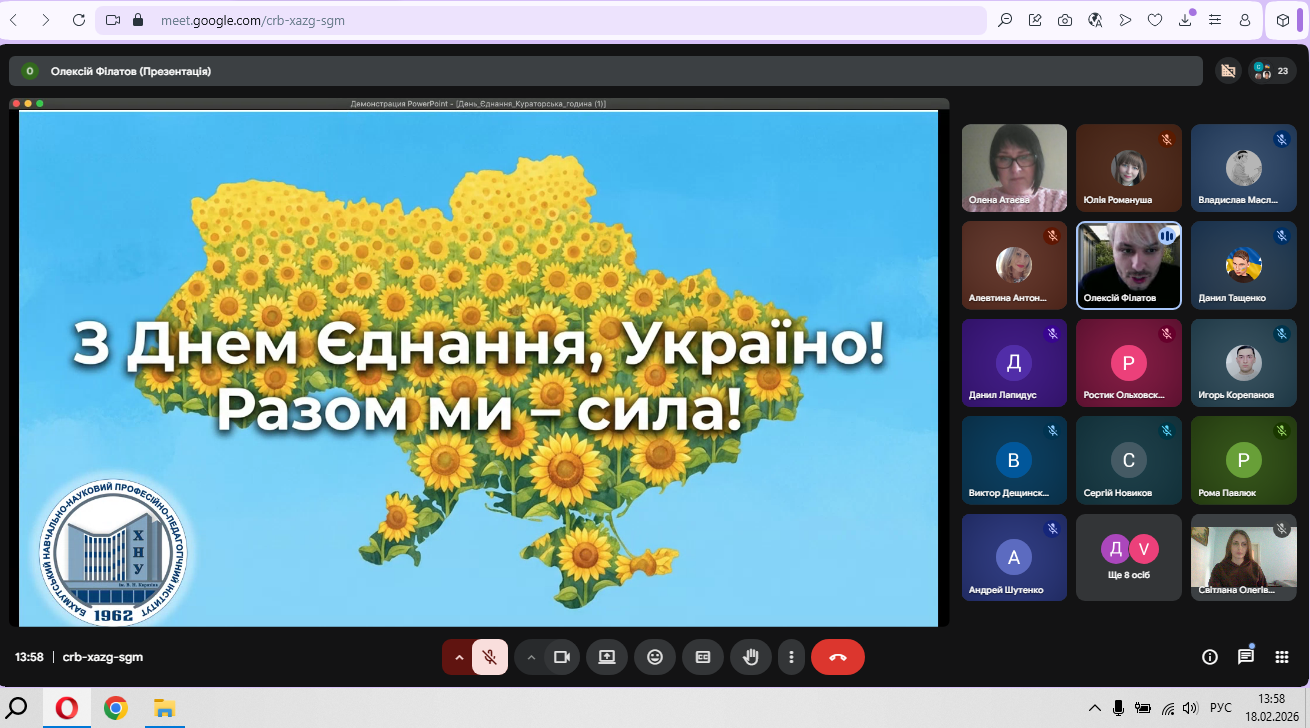Viewport: 1310px width, 728px height.
Task: Turn on closed captions
Action: tap(703, 657)
